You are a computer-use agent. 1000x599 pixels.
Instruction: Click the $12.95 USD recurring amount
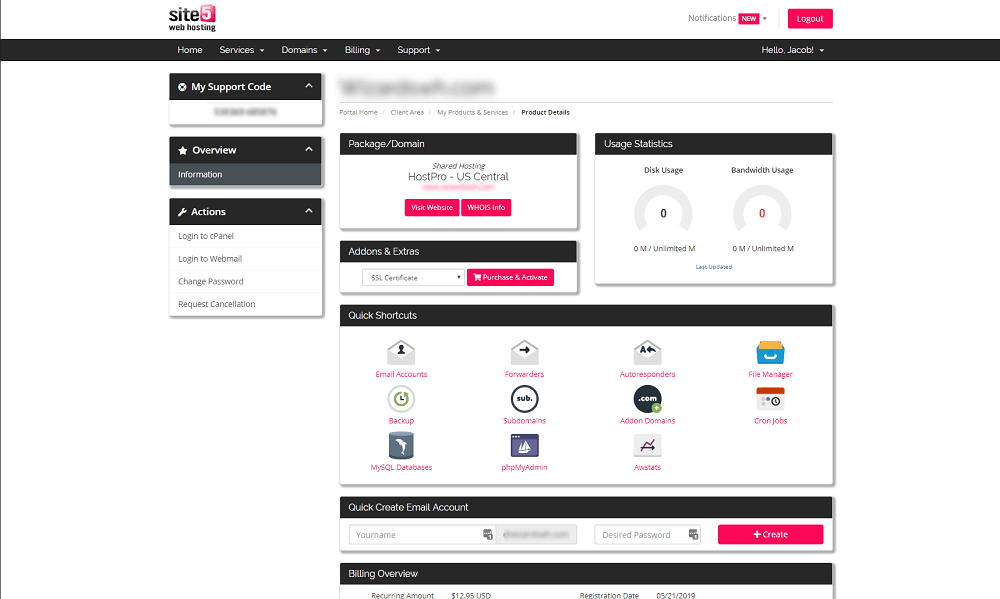coord(471,595)
